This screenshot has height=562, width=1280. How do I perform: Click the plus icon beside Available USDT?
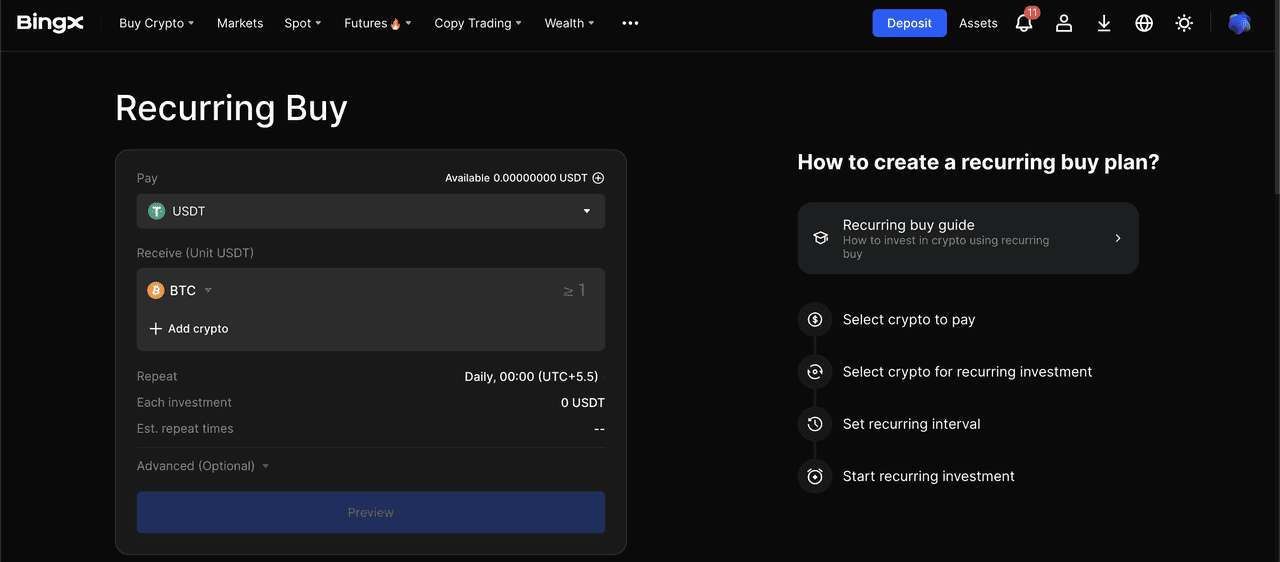pyautogui.click(x=598, y=178)
